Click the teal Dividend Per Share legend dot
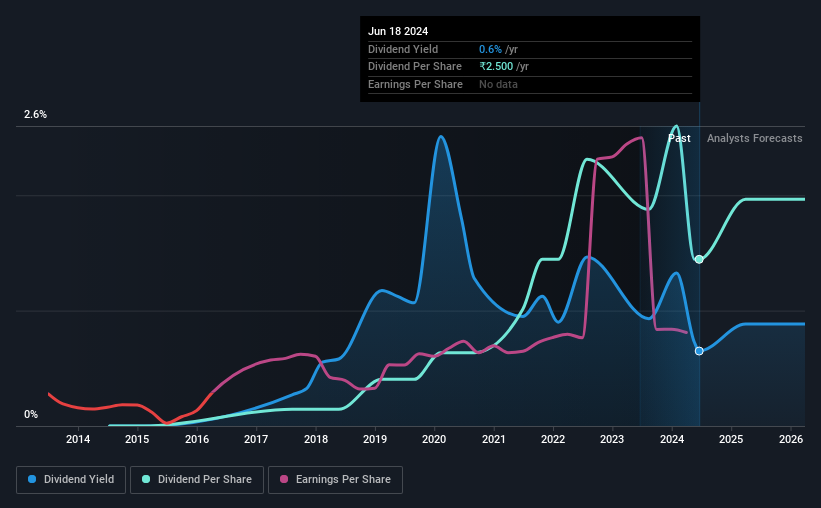 [x=146, y=479]
